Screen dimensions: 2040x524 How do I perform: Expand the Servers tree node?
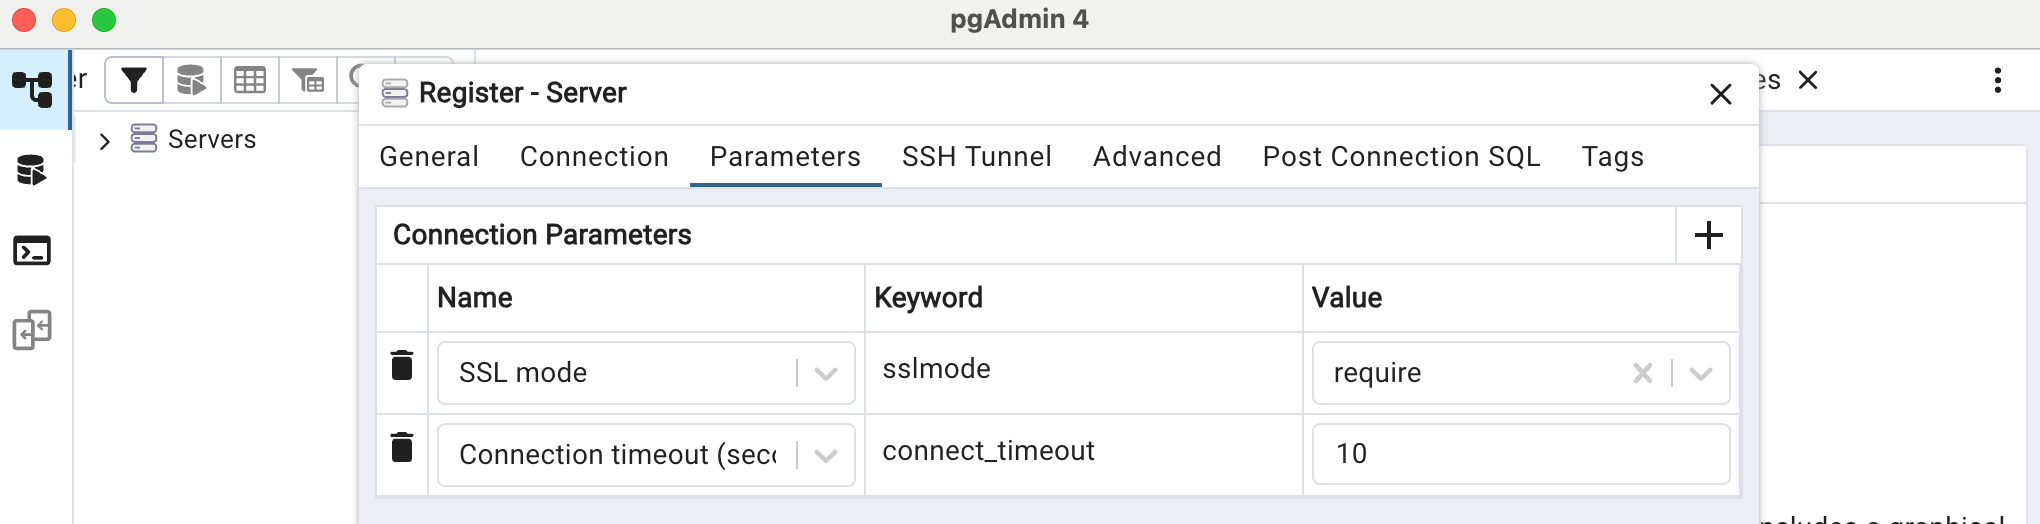pos(105,141)
